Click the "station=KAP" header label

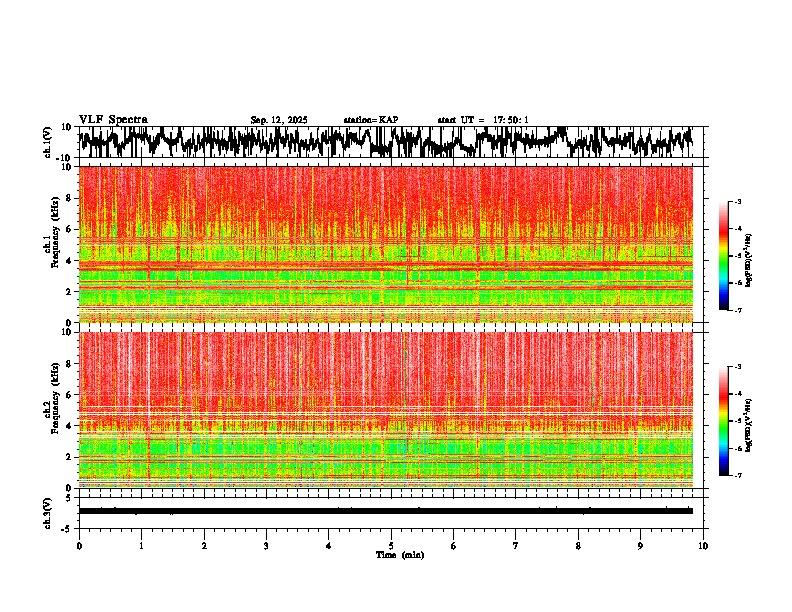(x=371, y=120)
